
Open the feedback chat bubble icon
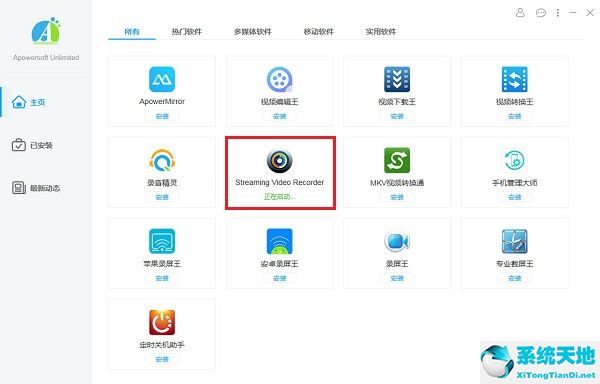541,13
